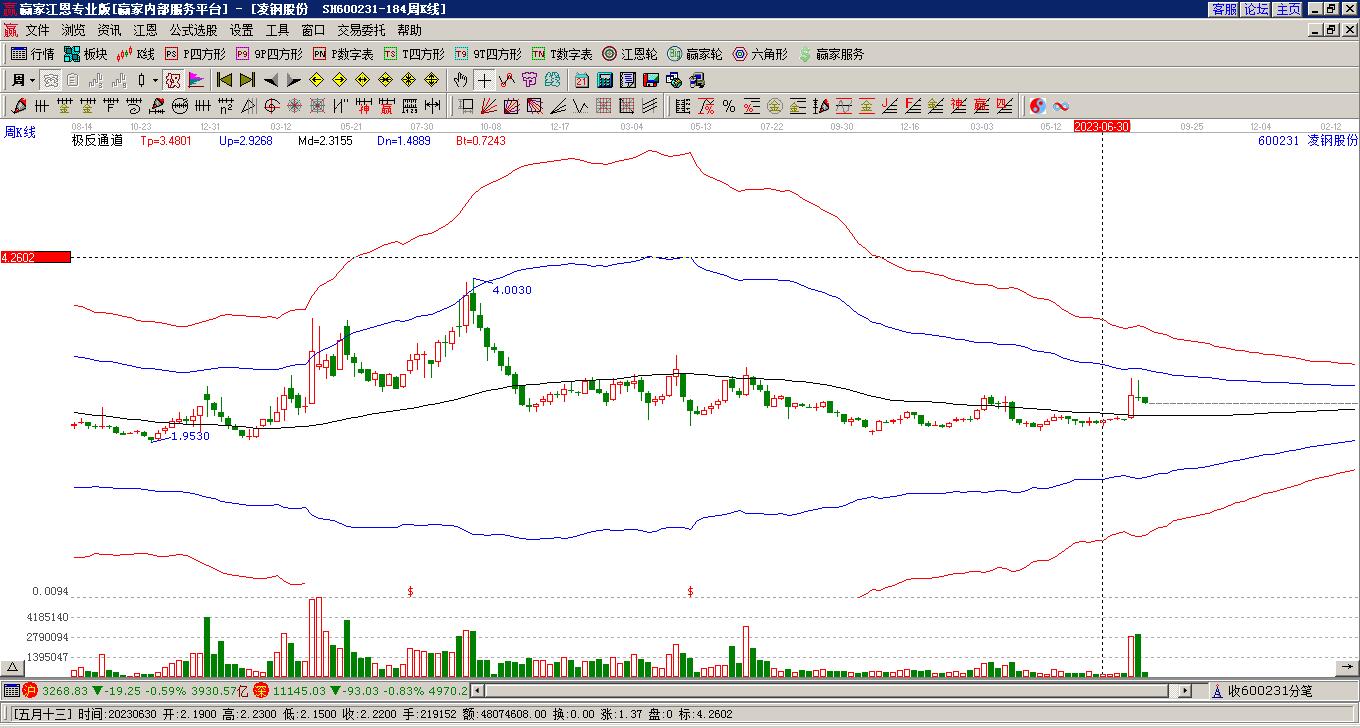
Task: Click the 主页 homepage link
Action: coord(1288,9)
